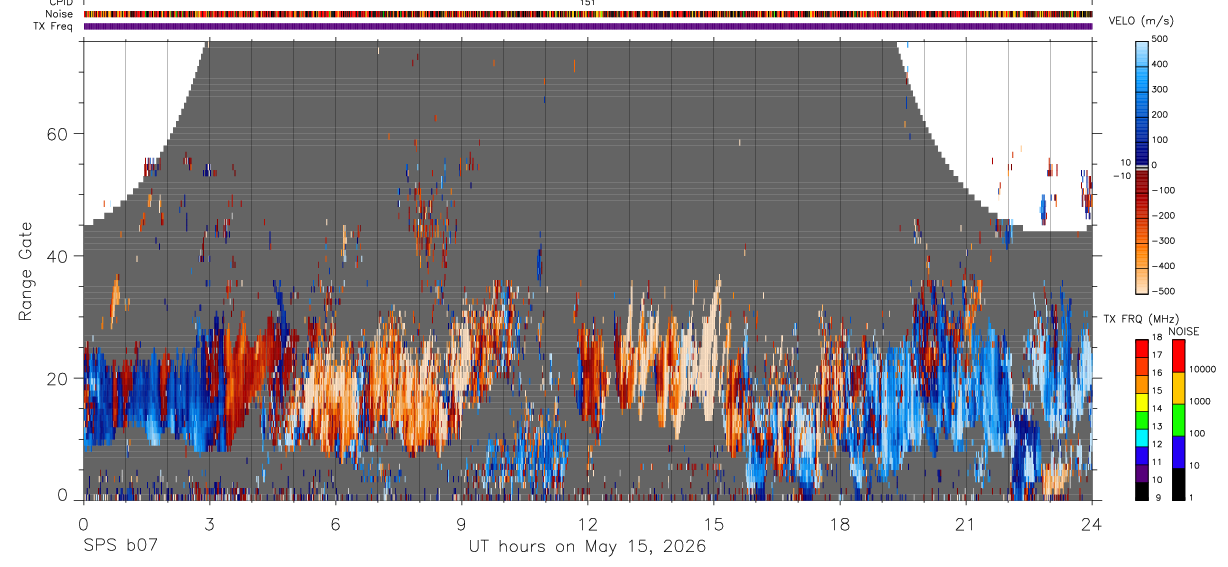This screenshot has width=1228, height=567.
Task: Click the '21' UT hour tick label
Action: pos(965,524)
